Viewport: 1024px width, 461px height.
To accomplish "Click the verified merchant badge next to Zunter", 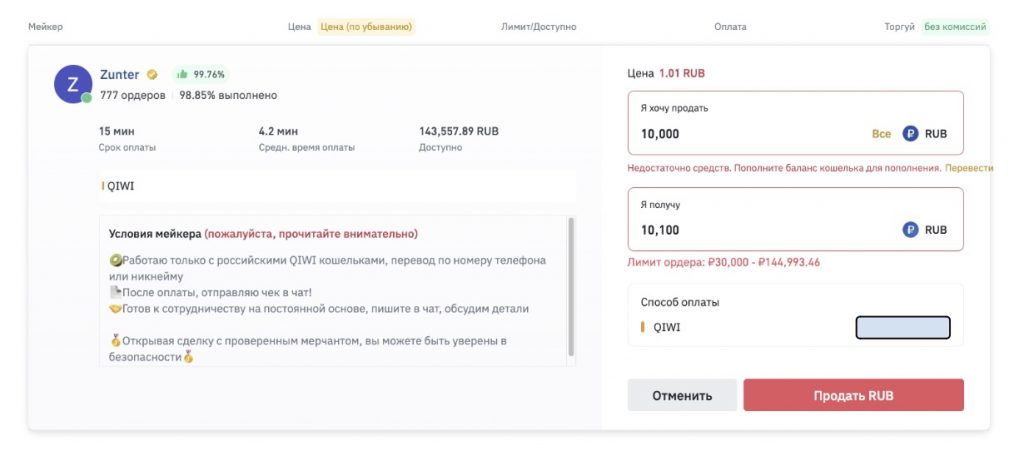I will pos(152,74).
